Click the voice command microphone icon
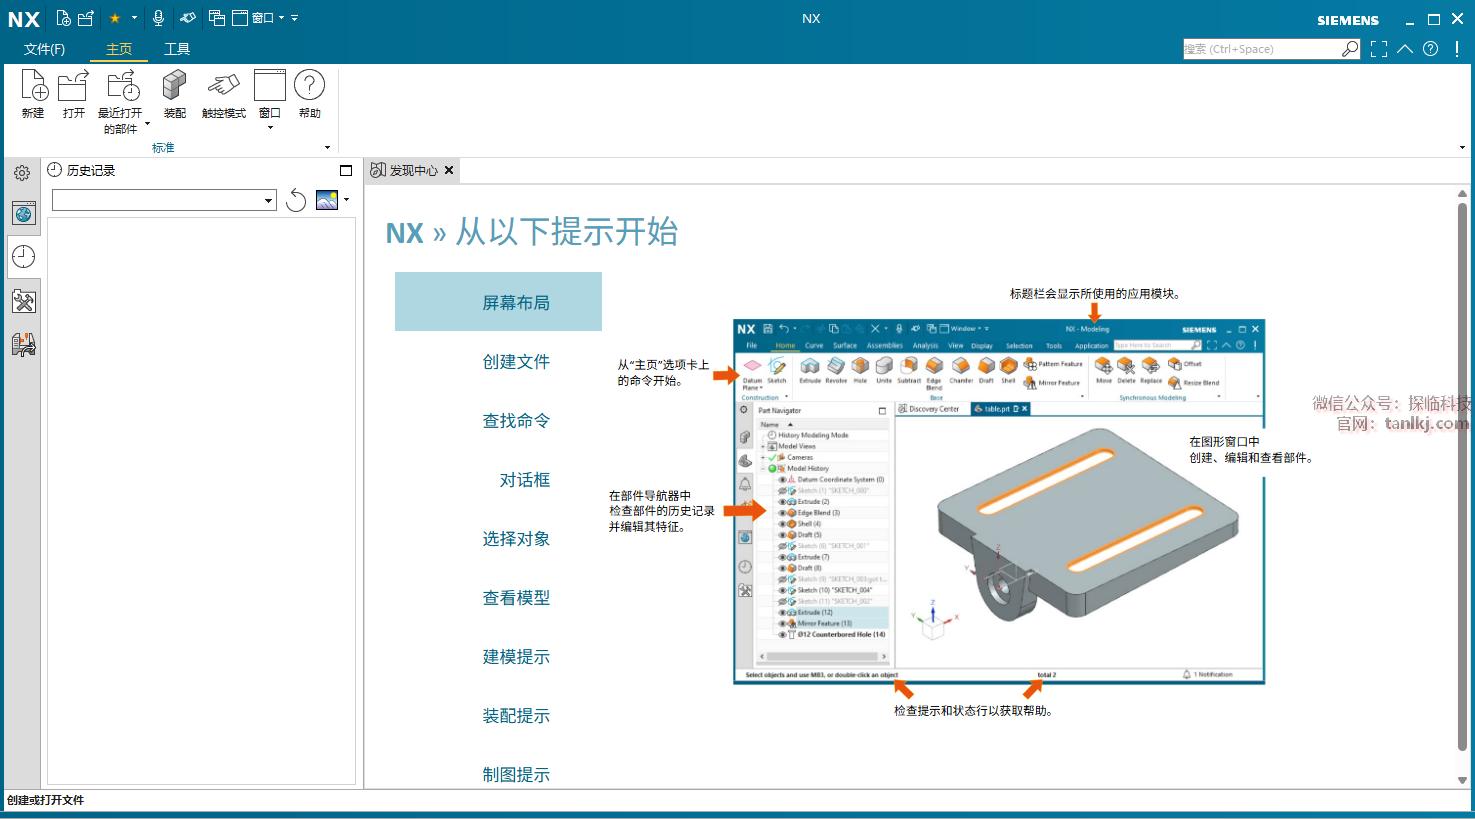The image size is (1475, 819). (158, 18)
